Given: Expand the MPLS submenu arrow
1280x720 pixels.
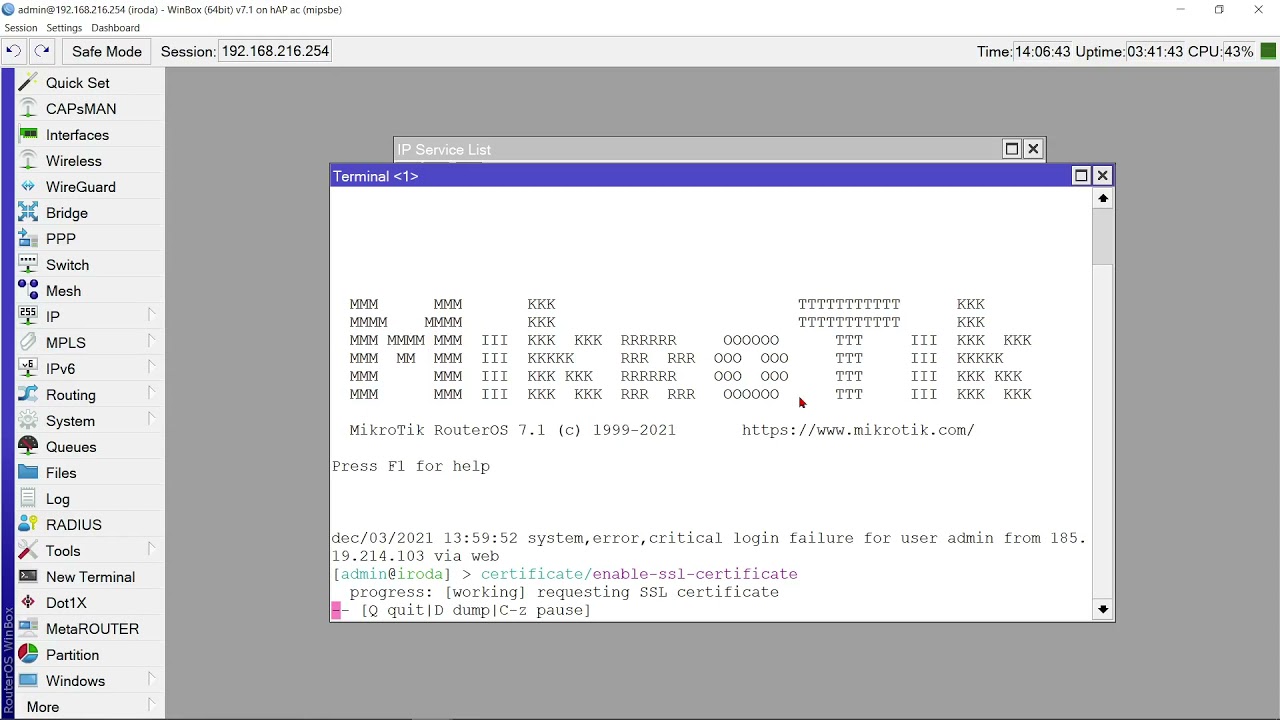Looking at the screenshot, I should pos(152,341).
